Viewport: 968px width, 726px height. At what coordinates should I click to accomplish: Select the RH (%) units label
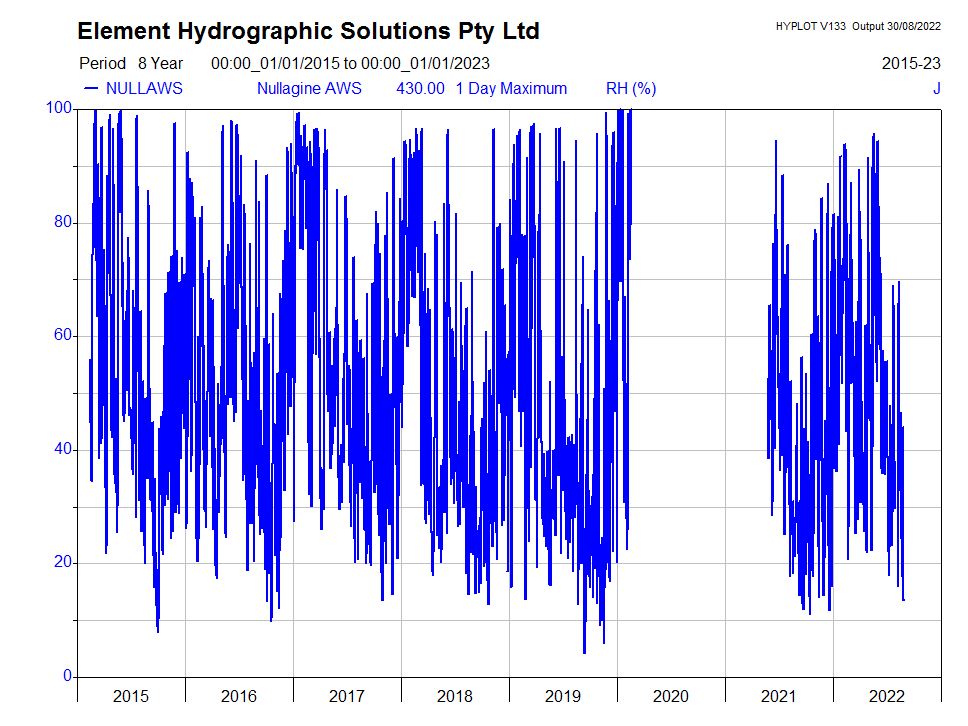(631, 88)
